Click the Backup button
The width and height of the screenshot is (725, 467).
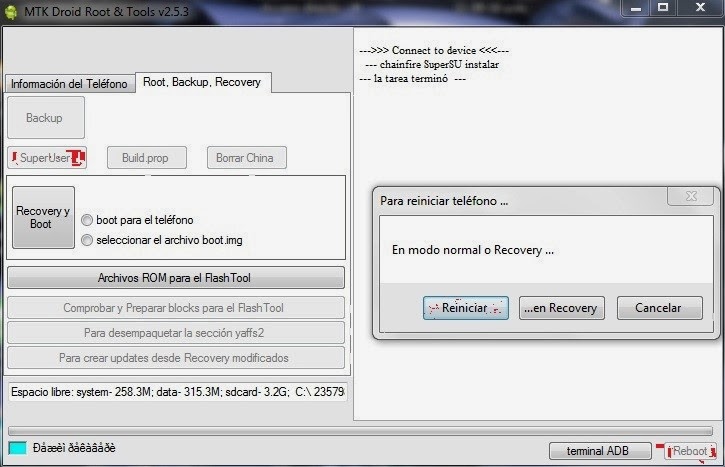[x=46, y=117]
